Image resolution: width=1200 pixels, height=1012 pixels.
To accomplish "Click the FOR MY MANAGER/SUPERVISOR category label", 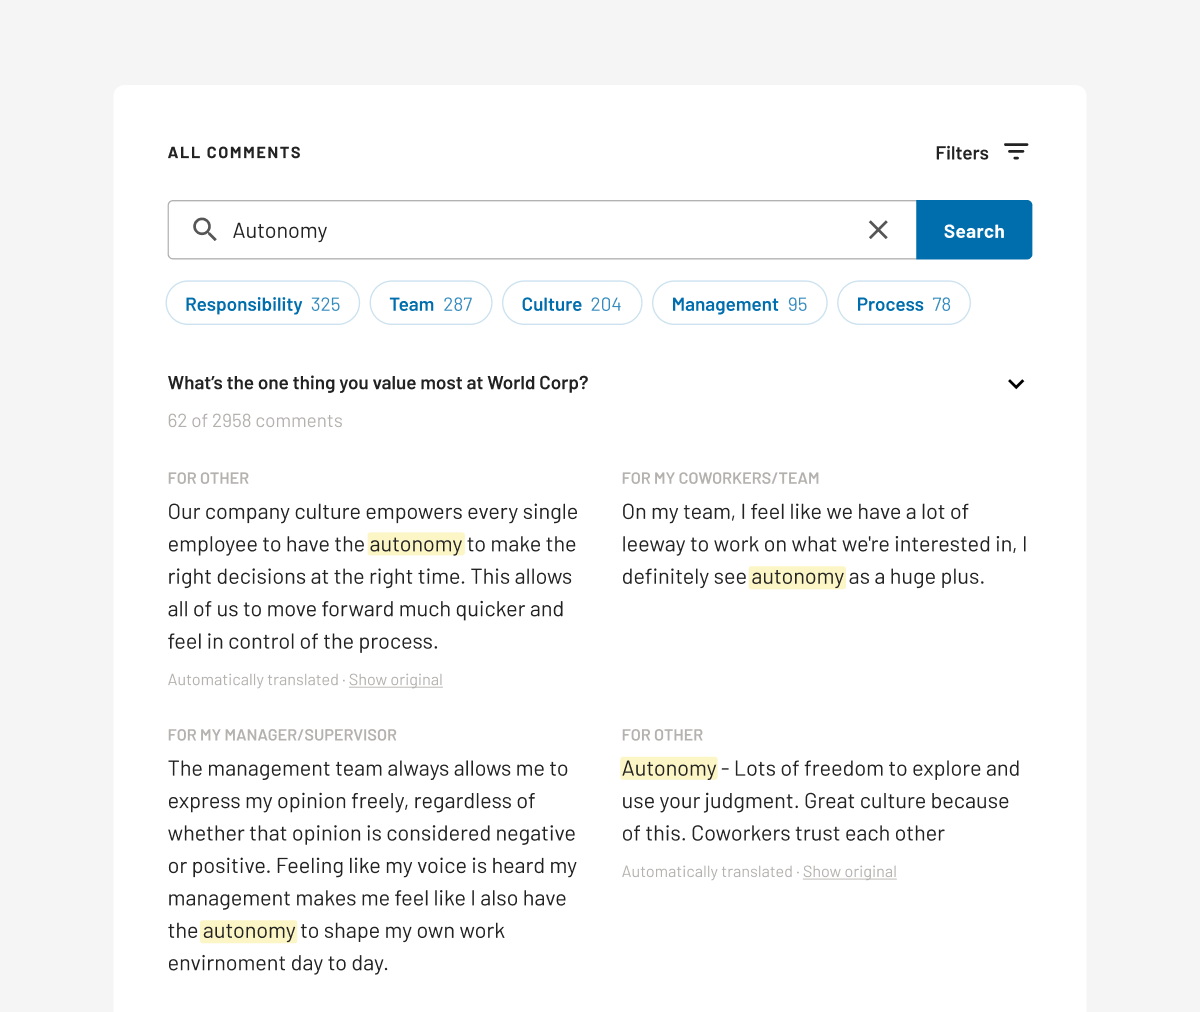I will pos(282,734).
